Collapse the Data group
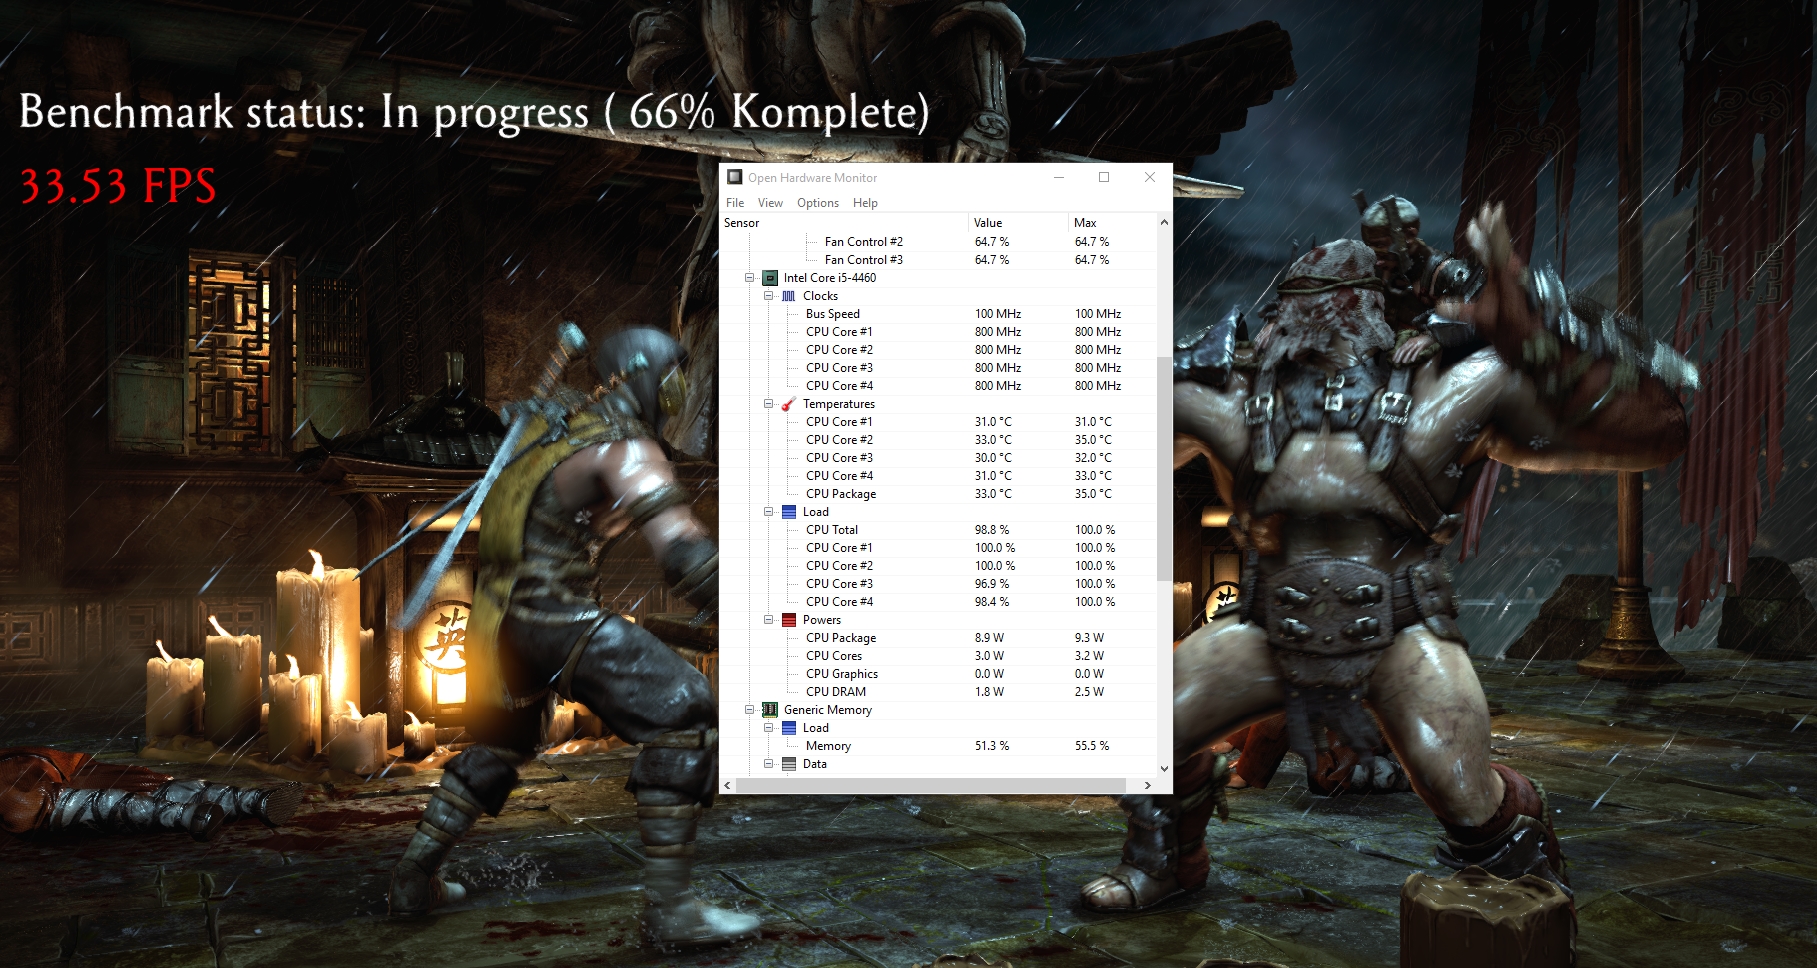 pyautogui.click(x=768, y=764)
